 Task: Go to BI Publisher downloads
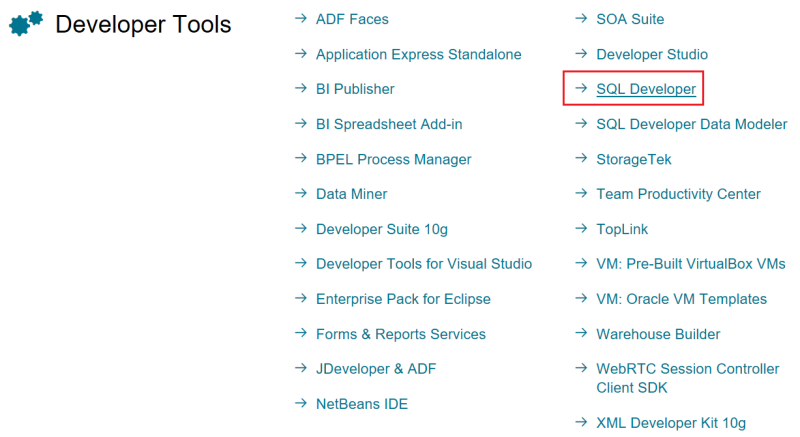[355, 89]
